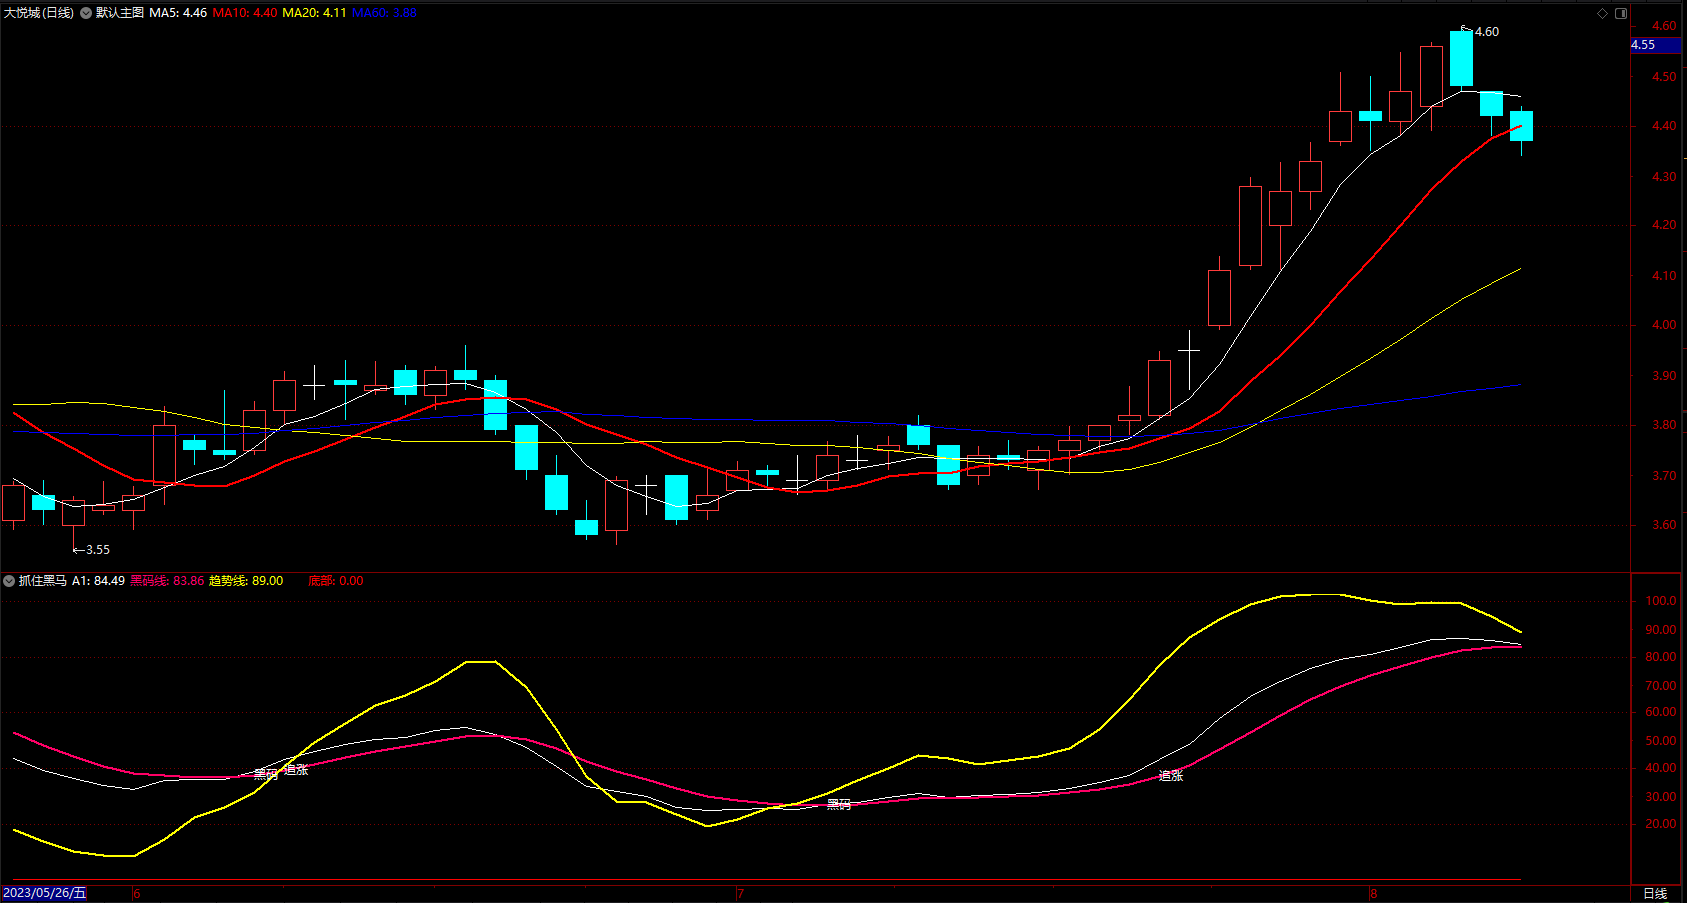Click the MA10: 4.40 indicator value
Viewport: 1687px width, 903px height.
[245, 13]
